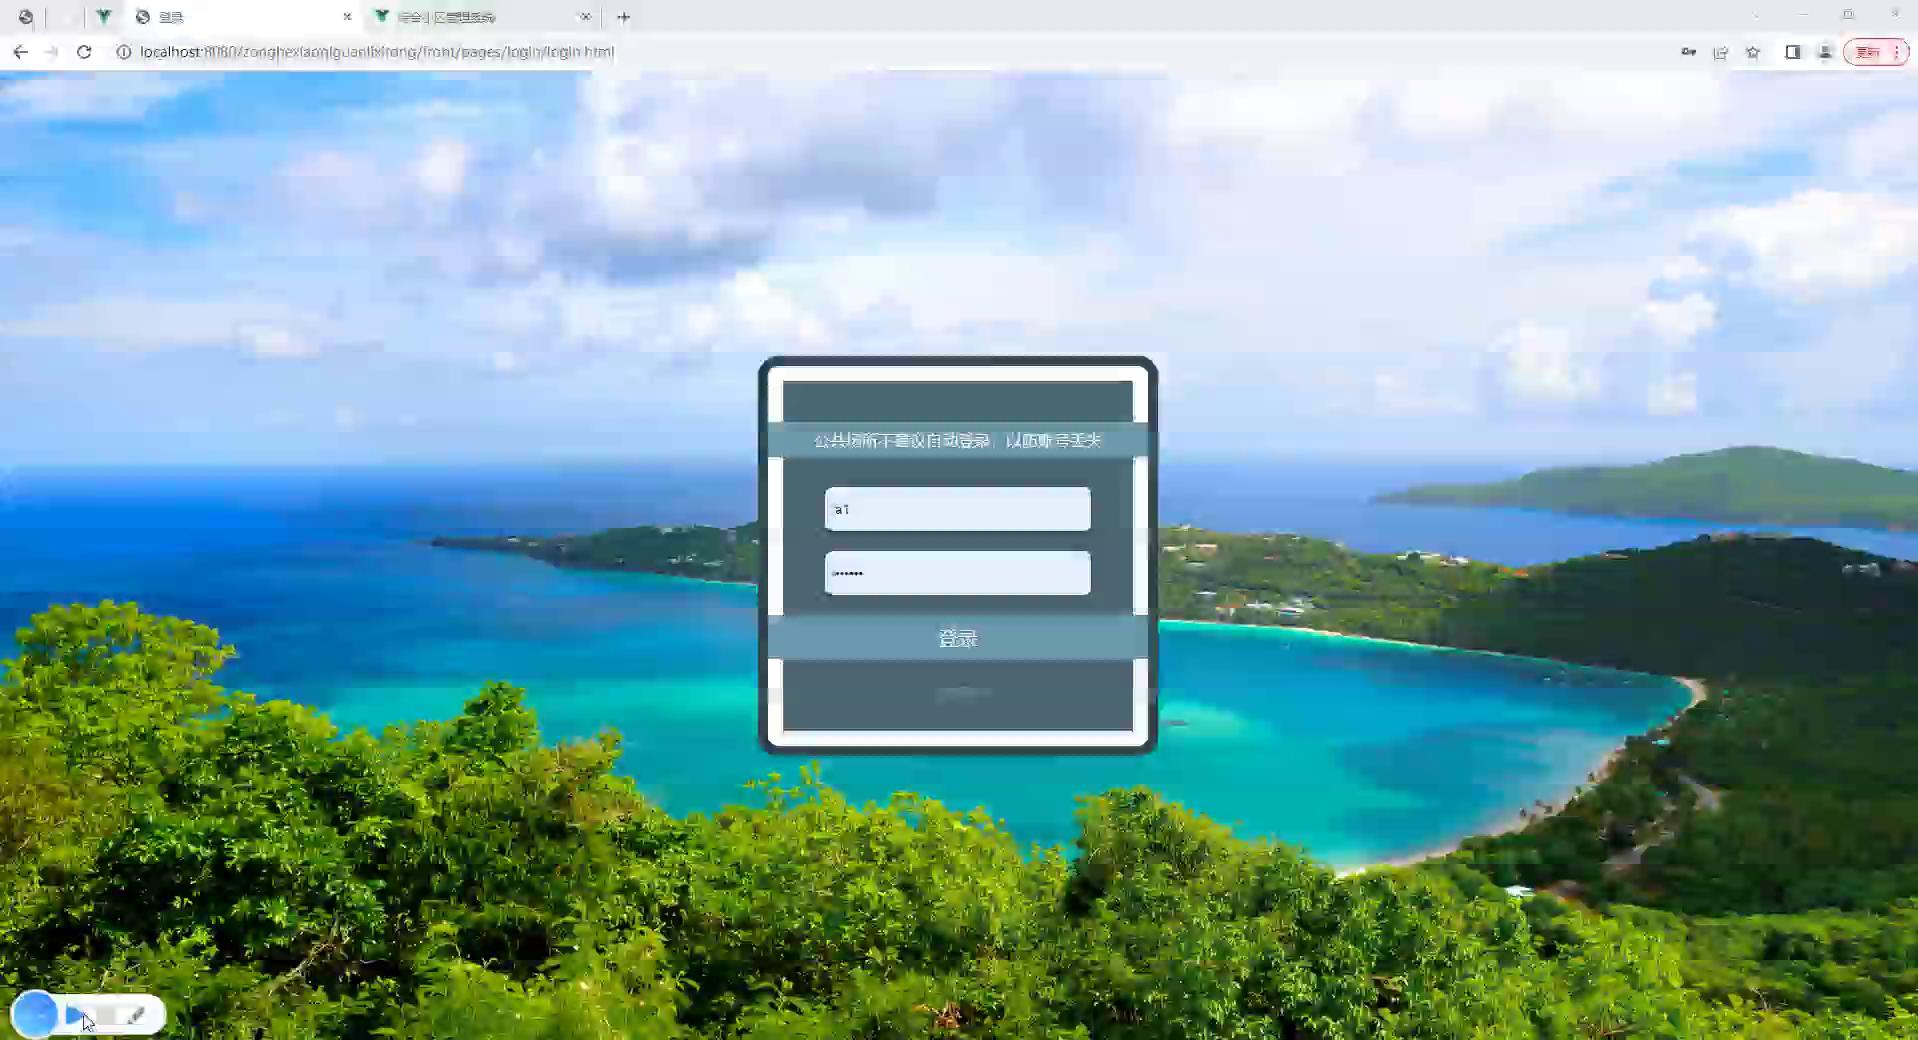Image resolution: width=1918 pixels, height=1040 pixels.
Task: Select the first pinned globe tab
Action: coord(26,17)
